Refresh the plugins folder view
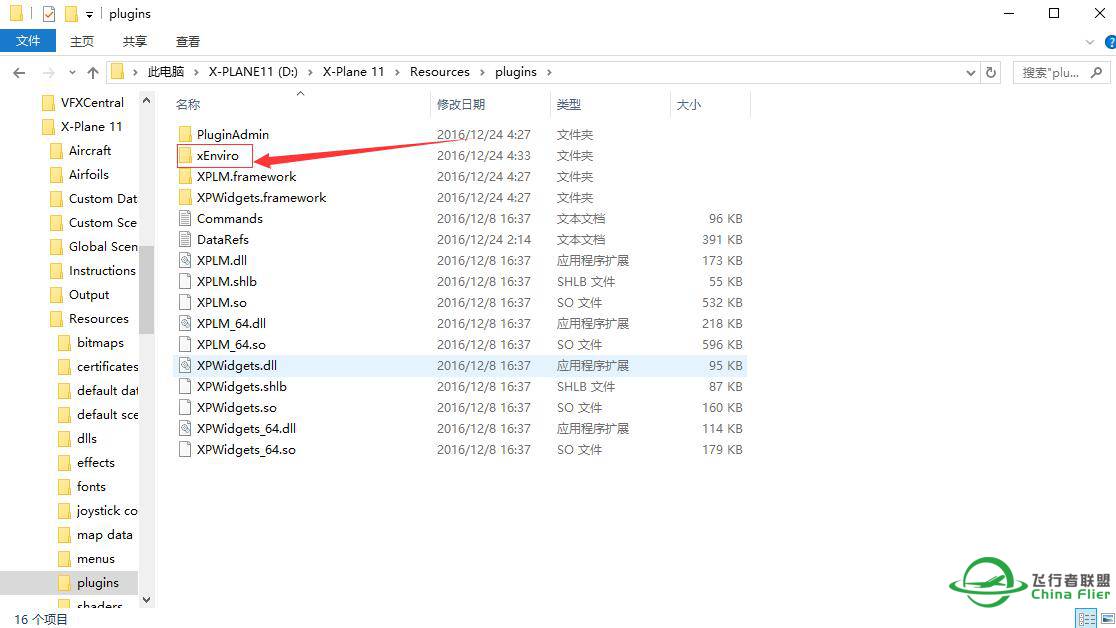 990,72
